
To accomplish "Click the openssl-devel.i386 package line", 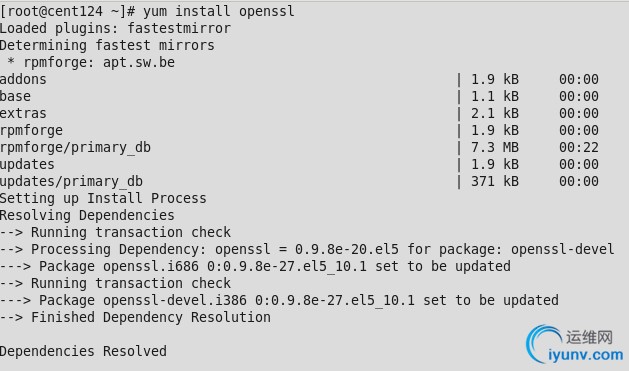I will [x=279, y=300].
